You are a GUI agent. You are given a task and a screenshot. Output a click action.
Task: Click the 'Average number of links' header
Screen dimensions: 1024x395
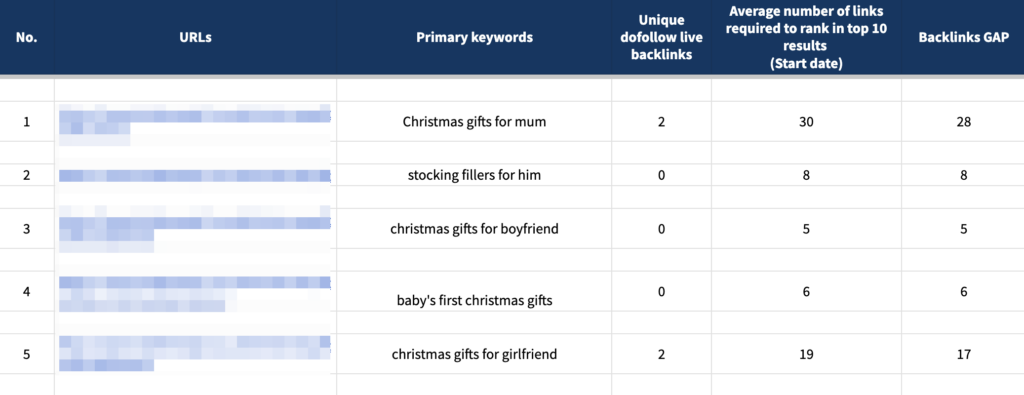[x=807, y=37]
